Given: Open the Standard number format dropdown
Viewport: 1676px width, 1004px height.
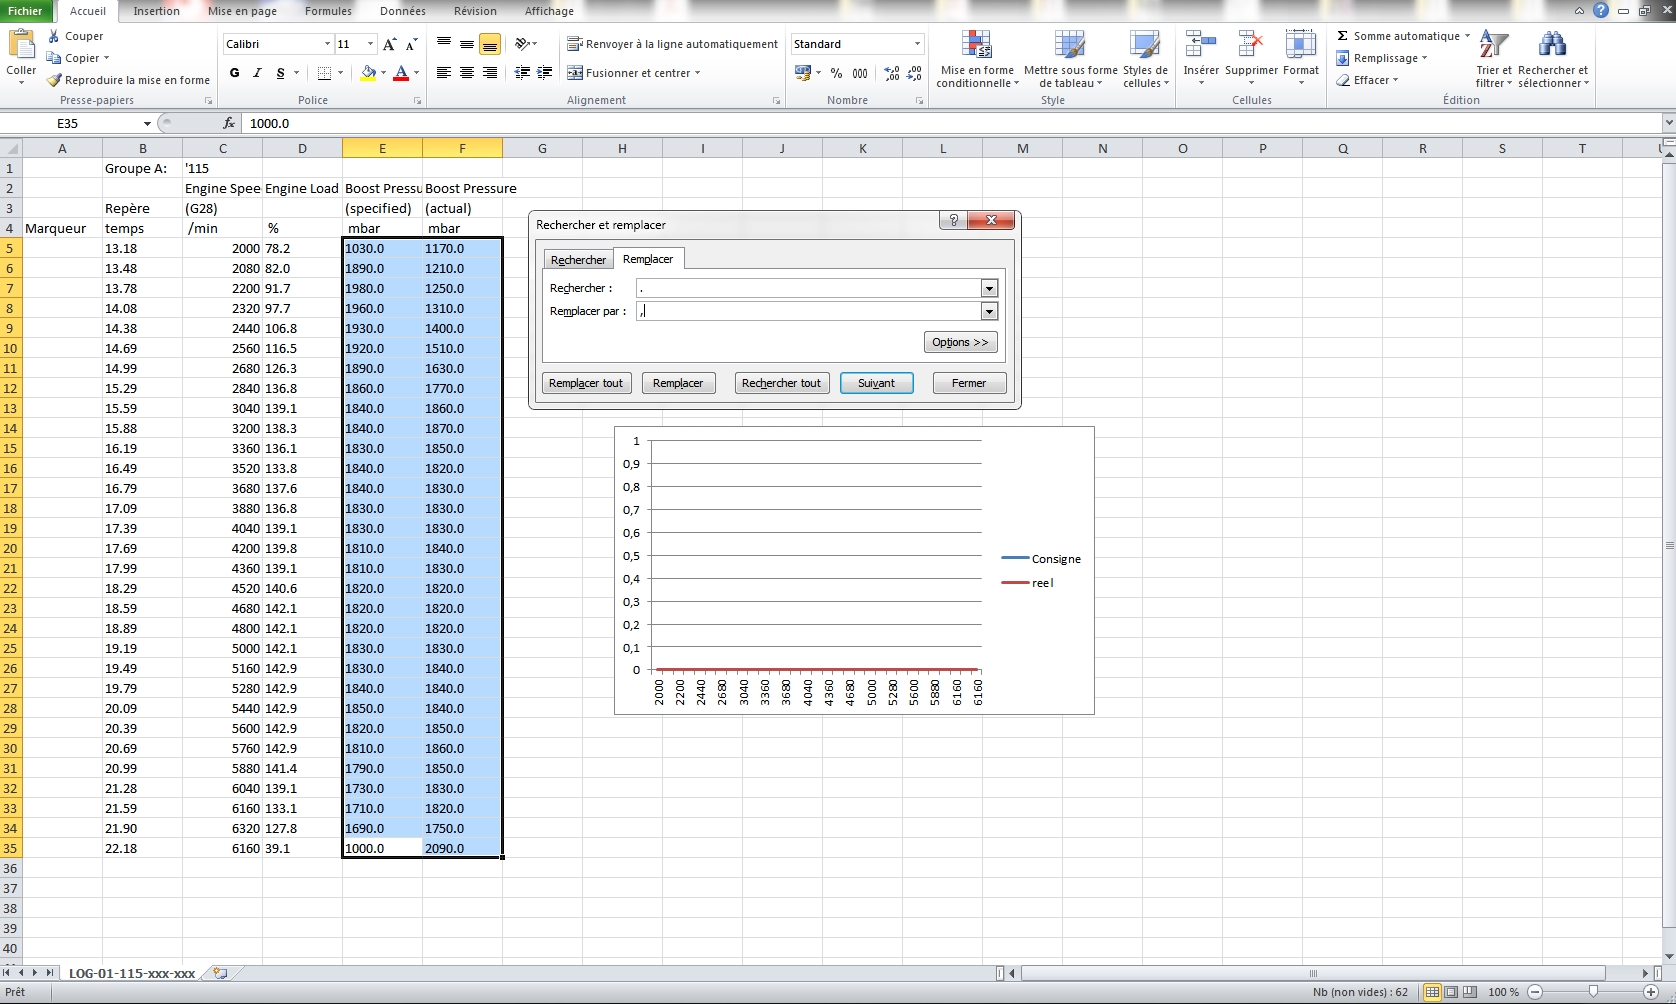Looking at the screenshot, I should coord(917,44).
